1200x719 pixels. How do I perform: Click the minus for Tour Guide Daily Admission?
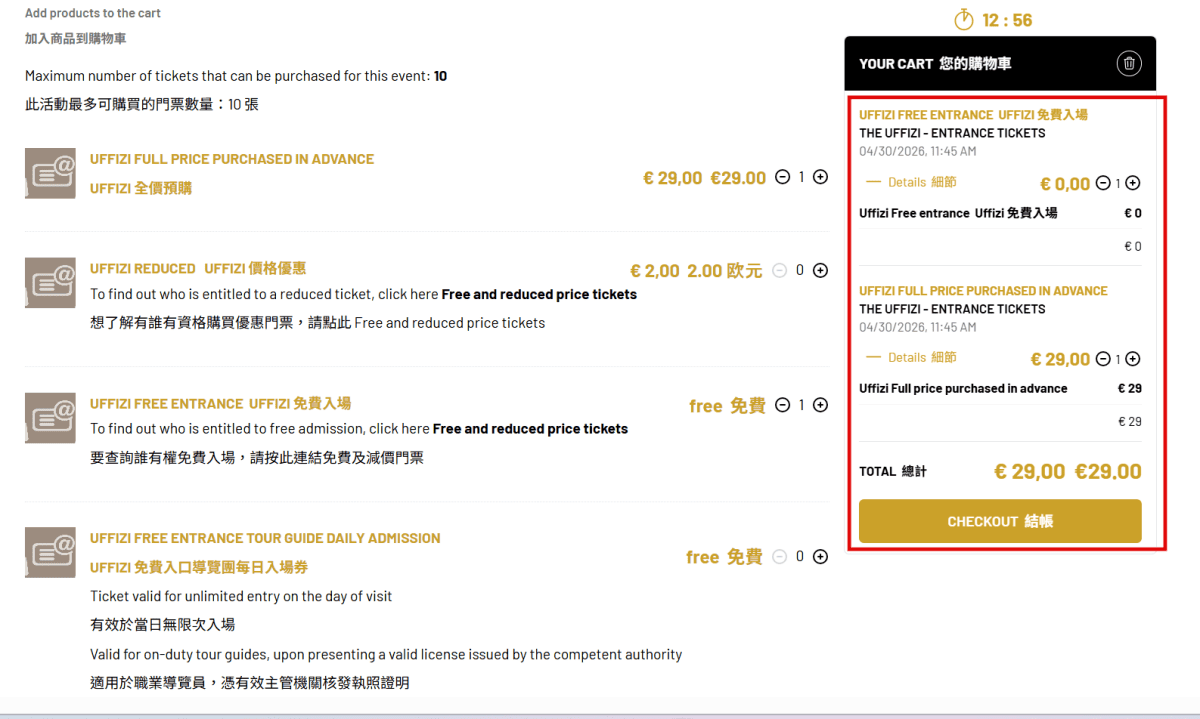coord(781,557)
